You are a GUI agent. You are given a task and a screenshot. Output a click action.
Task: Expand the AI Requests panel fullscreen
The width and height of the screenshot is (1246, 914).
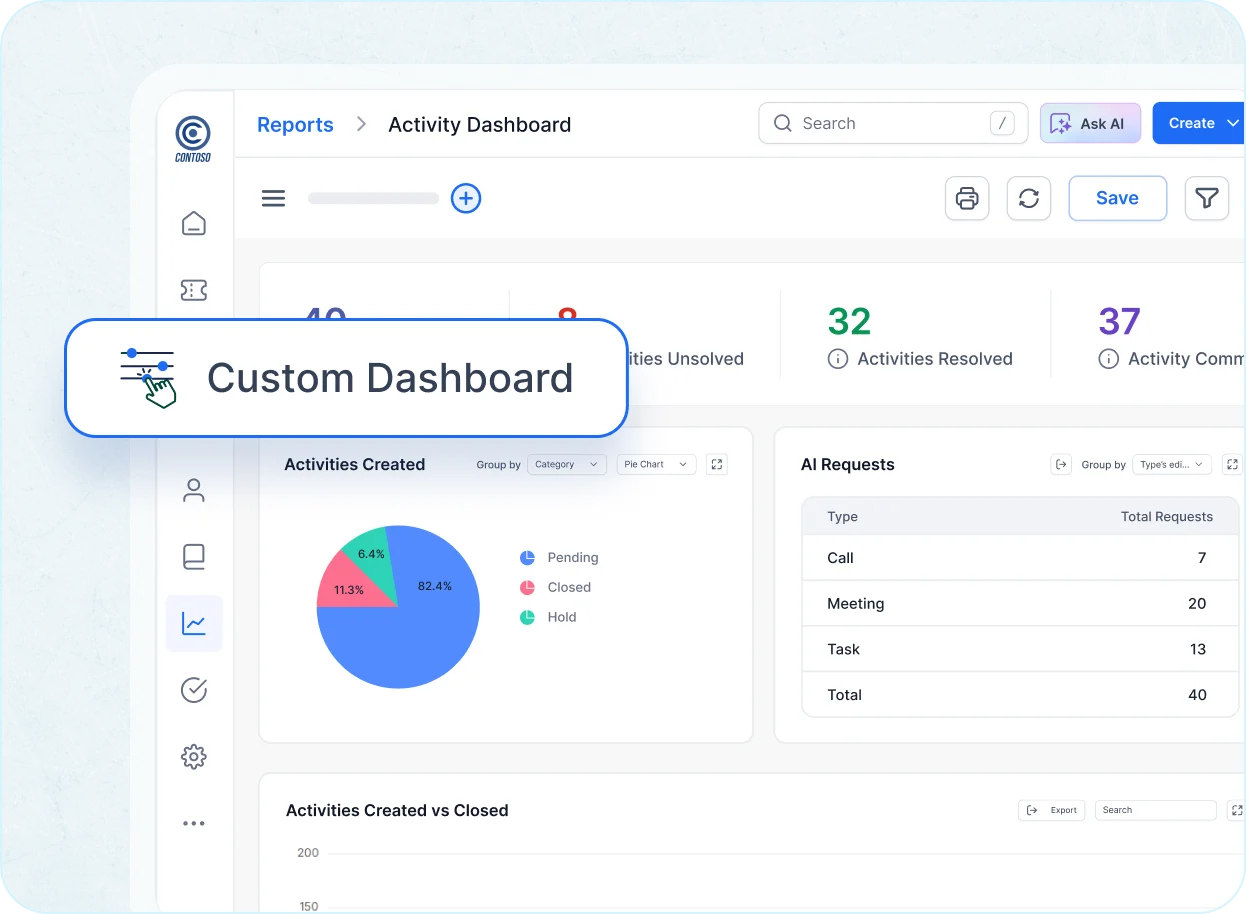click(1233, 464)
